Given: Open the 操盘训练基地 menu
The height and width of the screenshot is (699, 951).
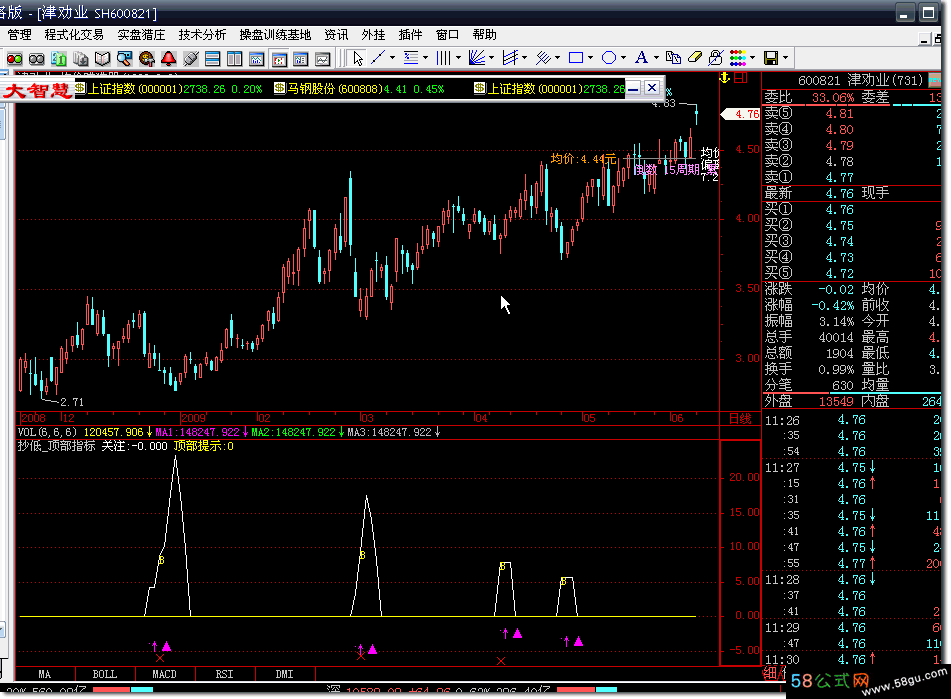Looking at the screenshot, I should [275, 35].
